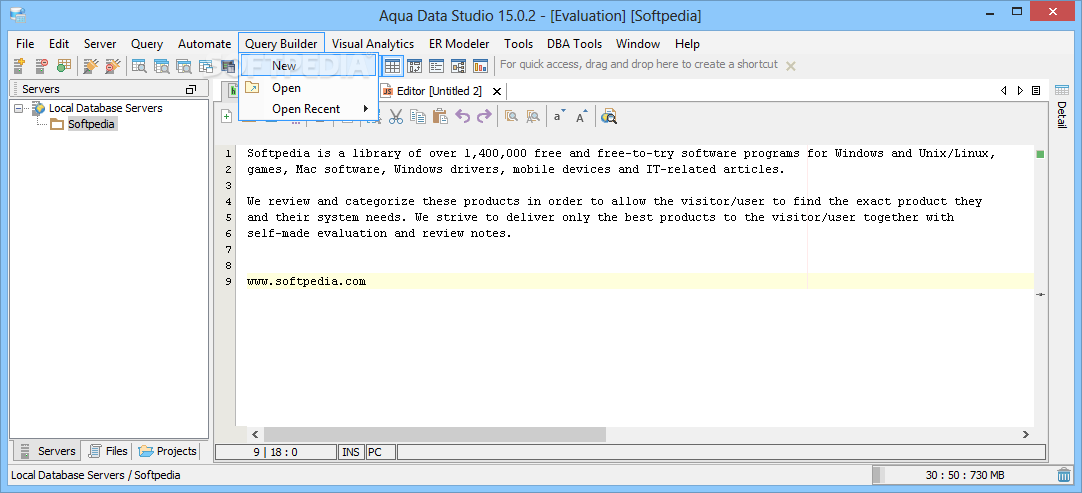
Task: Undo last edit with purple arrow
Action: [x=462, y=116]
